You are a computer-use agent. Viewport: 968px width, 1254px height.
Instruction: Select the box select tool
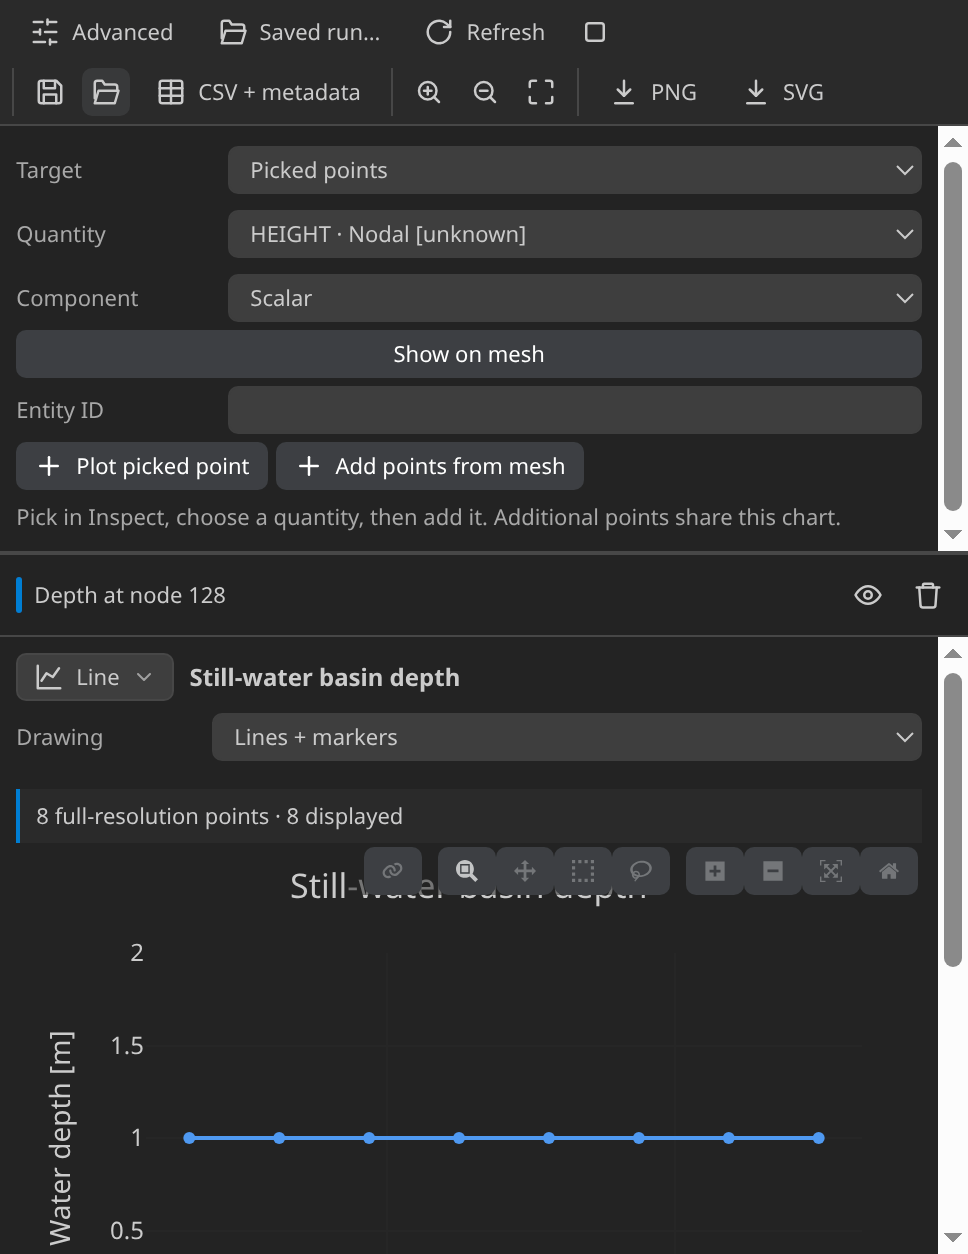tap(583, 870)
